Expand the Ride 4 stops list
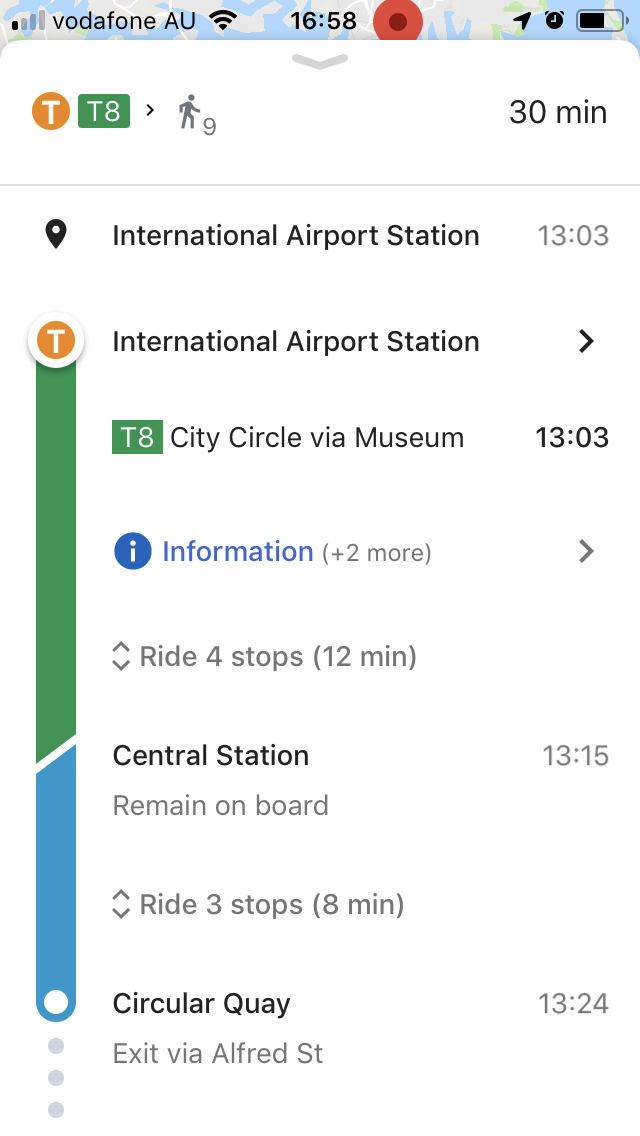Image resolution: width=640 pixels, height=1136 pixels. pyautogui.click(x=264, y=657)
